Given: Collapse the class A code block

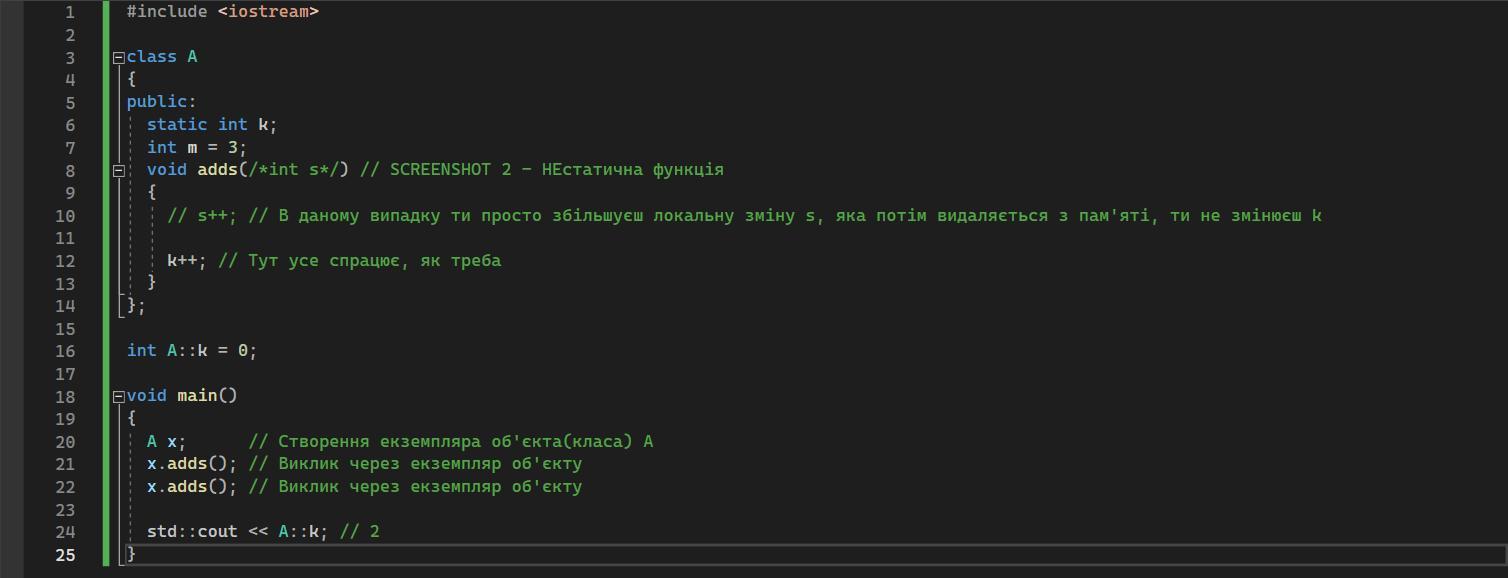Looking at the screenshot, I should 118,58.
